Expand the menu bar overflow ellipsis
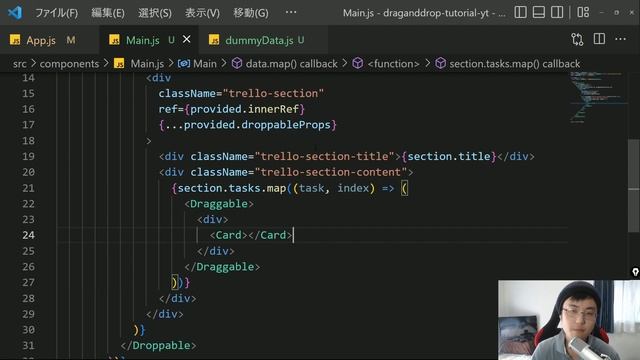Screen dimensions: 640x360 [291, 12]
